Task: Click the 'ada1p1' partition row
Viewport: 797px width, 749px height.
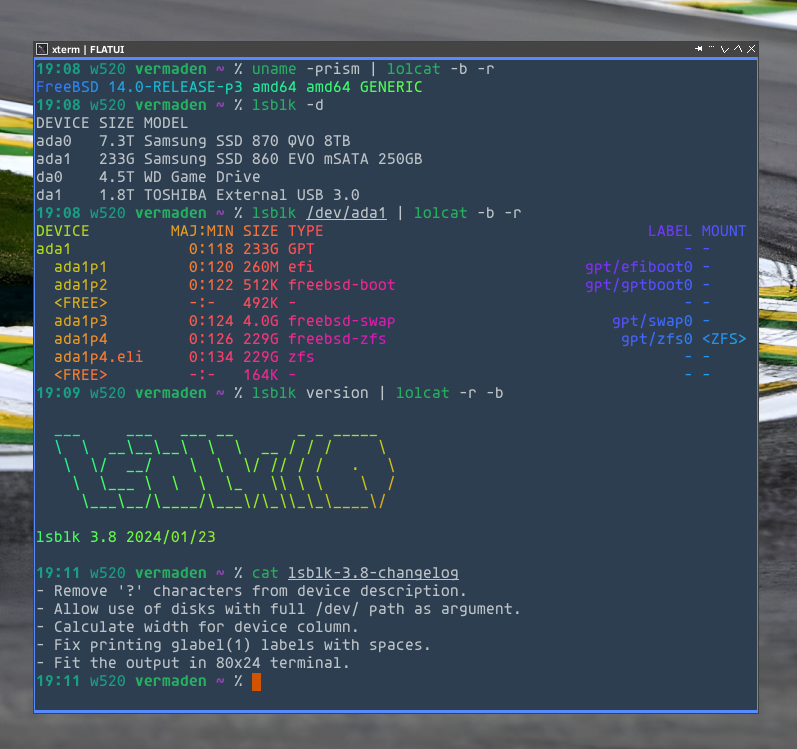Action: click(x=81, y=267)
